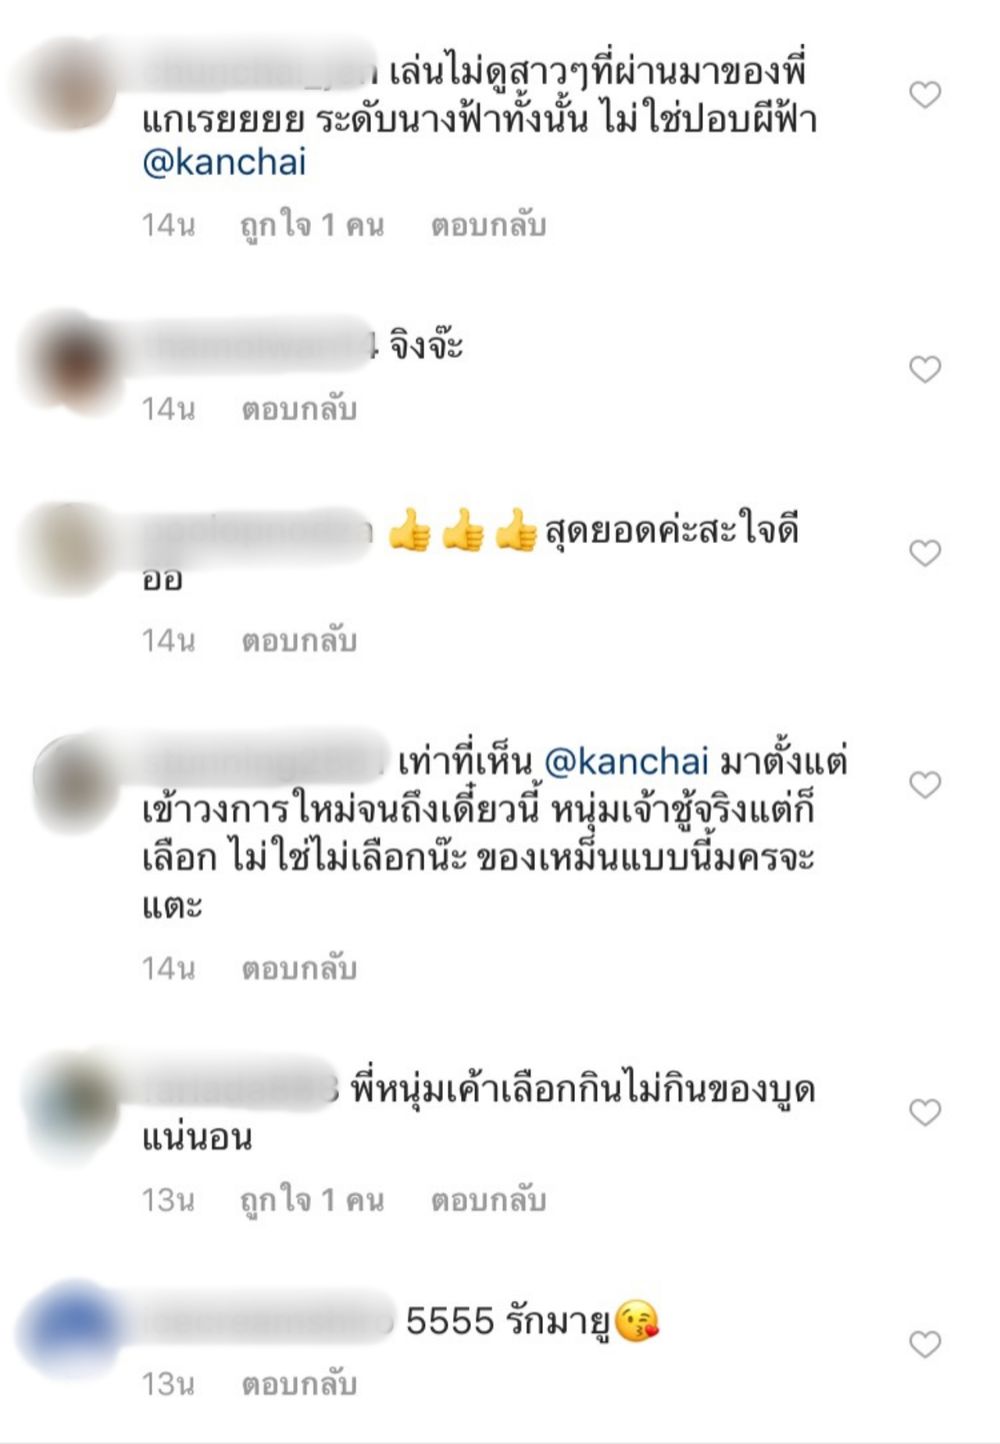The image size is (1000, 1444).
Task: Reply to the สุดยอดค่ะสะใจดี comment
Action: point(299,640)
